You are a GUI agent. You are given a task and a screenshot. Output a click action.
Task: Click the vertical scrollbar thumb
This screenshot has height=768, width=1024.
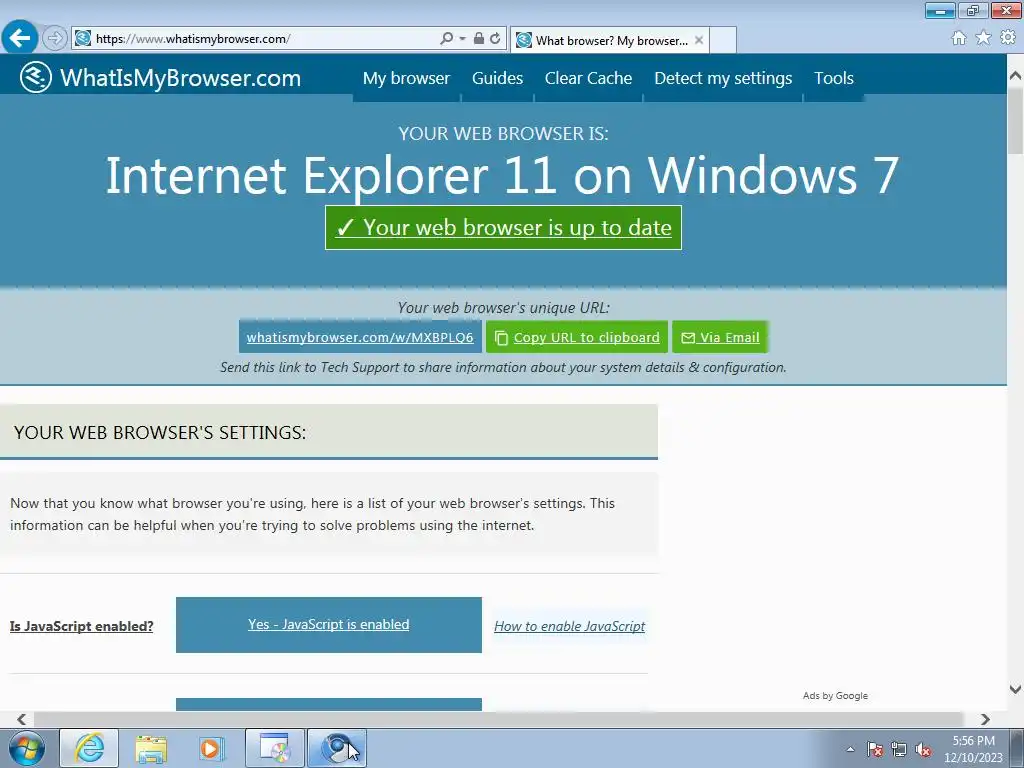point(1015,120)
